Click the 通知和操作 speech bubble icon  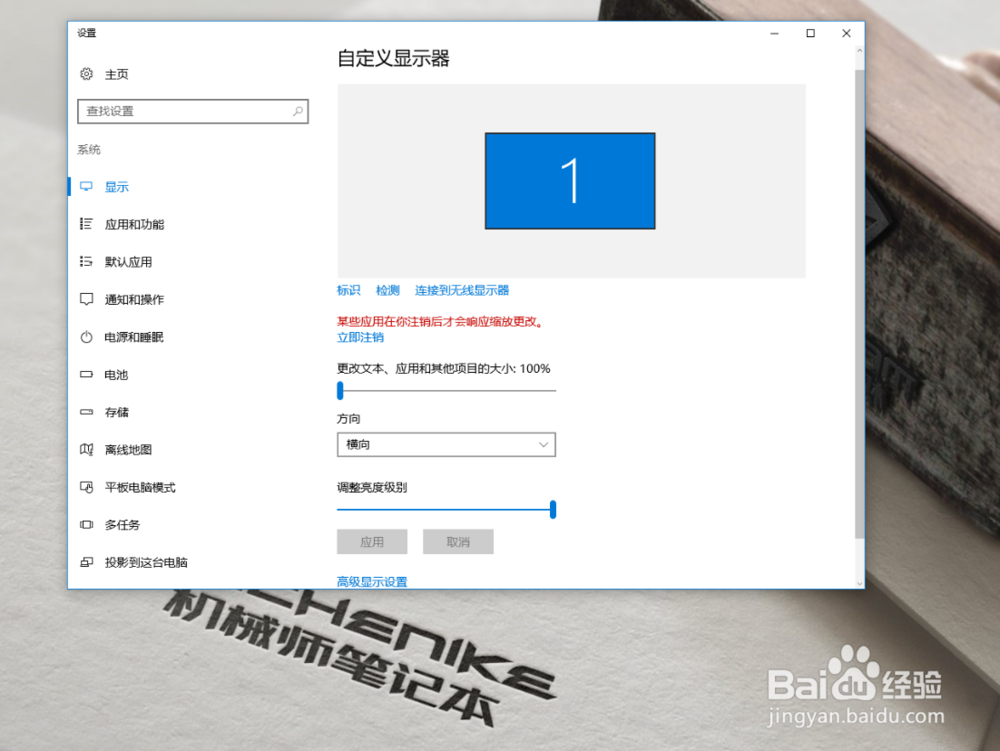86,299
